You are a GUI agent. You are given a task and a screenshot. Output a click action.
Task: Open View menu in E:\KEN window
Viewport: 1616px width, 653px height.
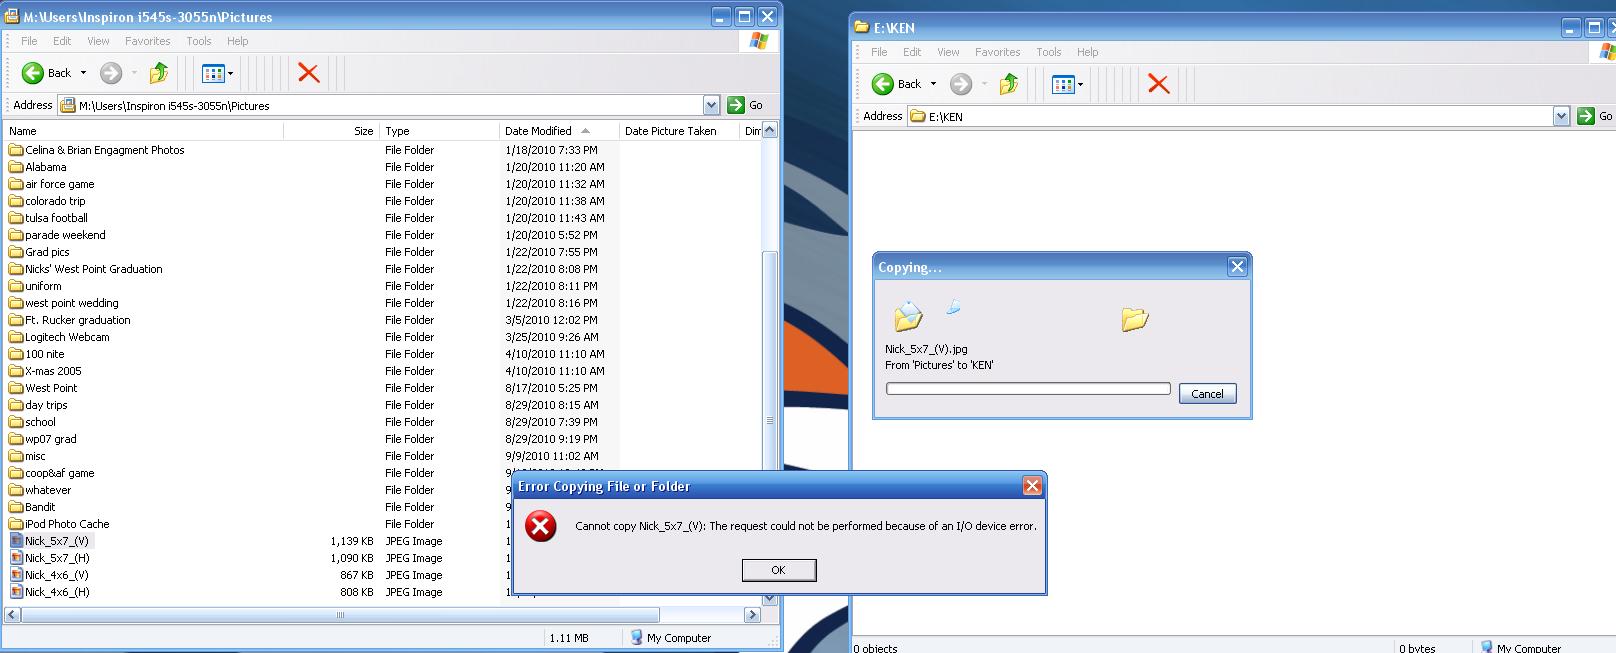[948, 52]
